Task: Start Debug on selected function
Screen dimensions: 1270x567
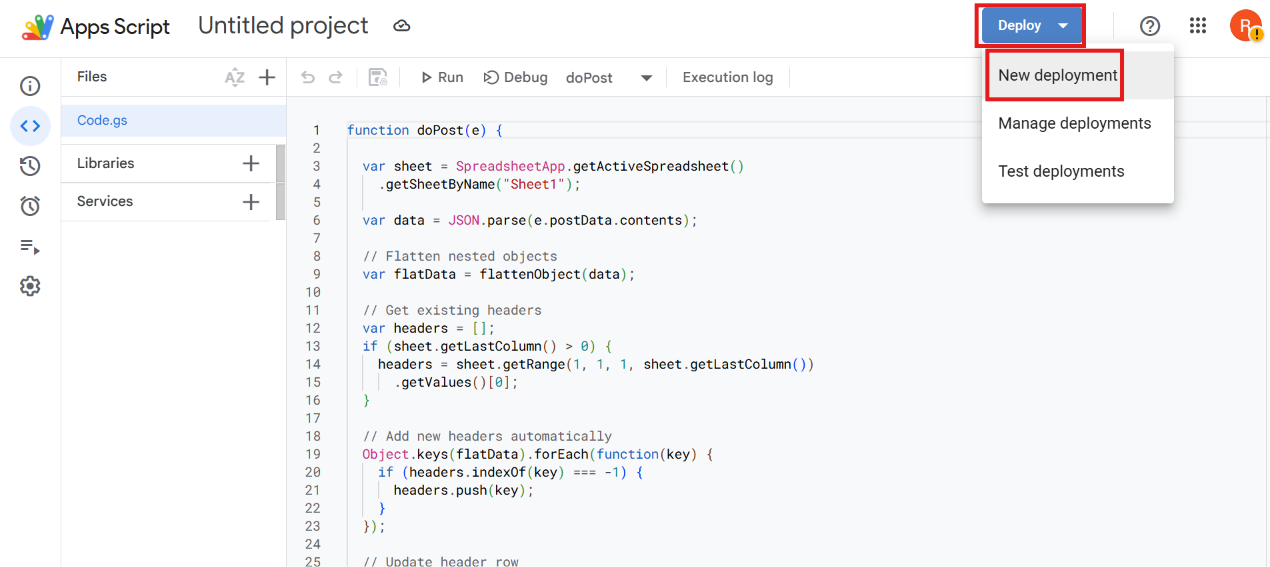Action: pyautogui.click(x=516, y=77)
